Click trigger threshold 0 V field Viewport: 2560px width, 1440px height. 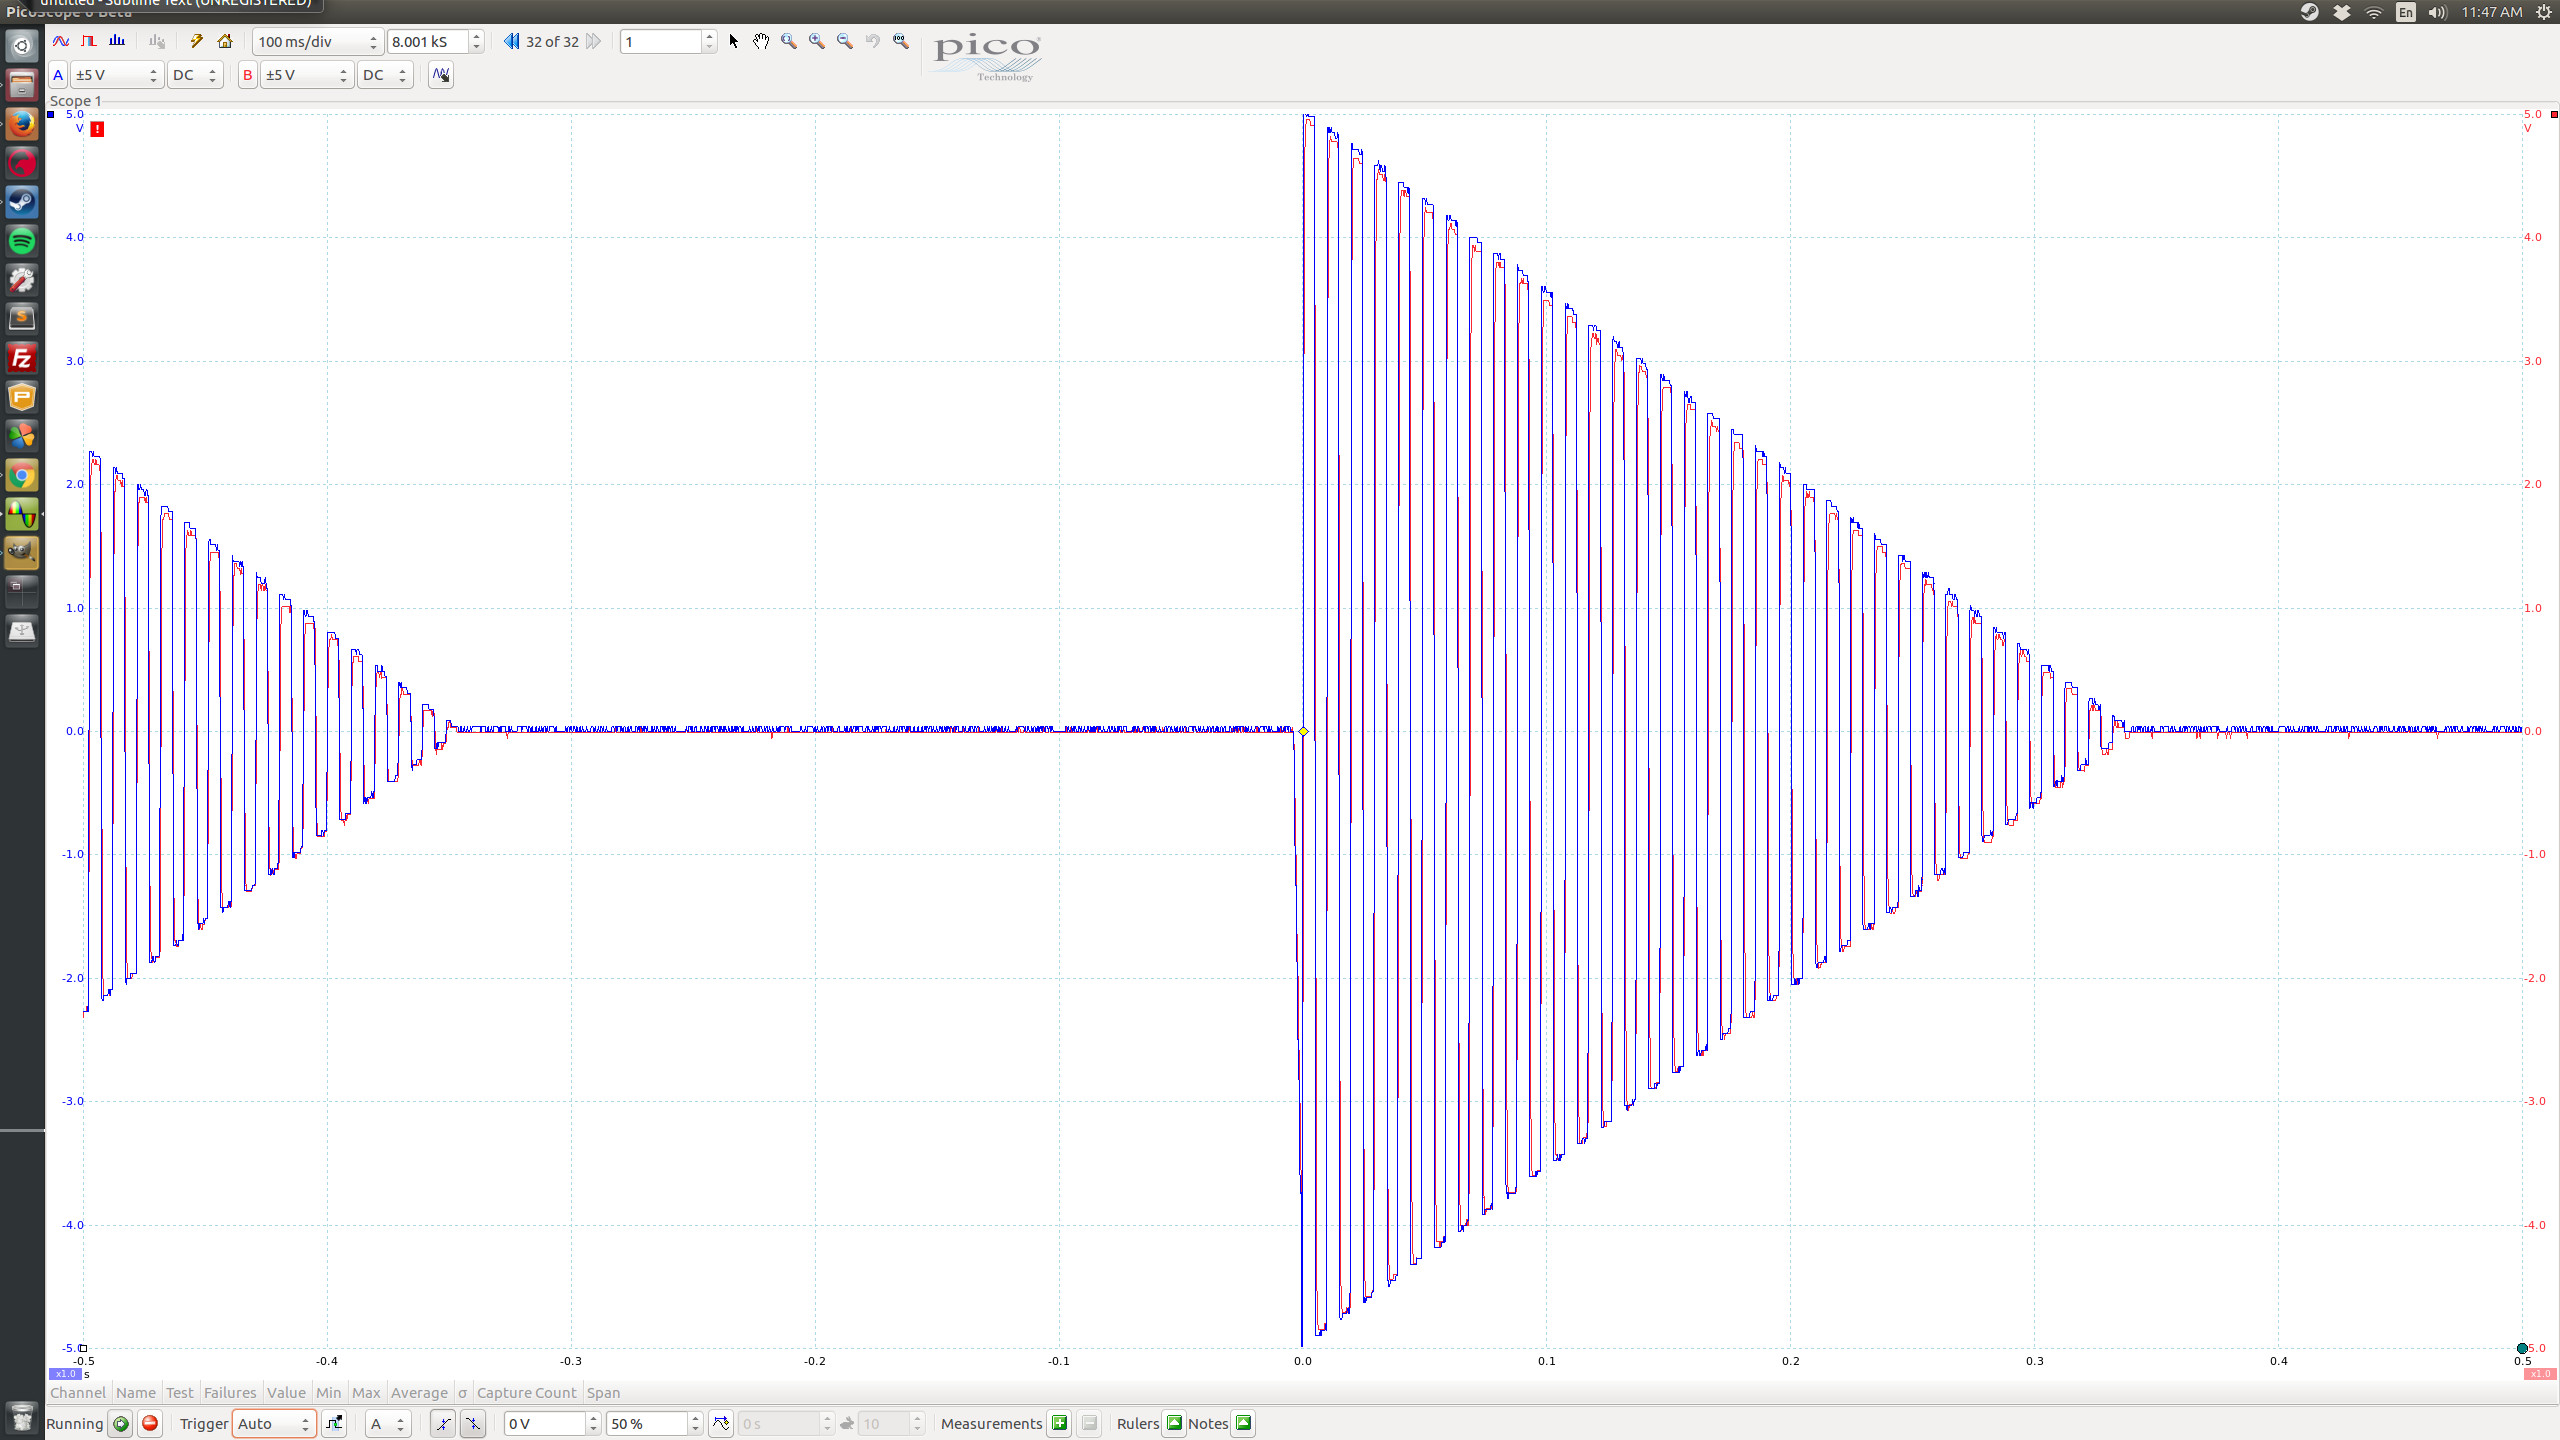pyautogui.click(x=545, y=1423)
